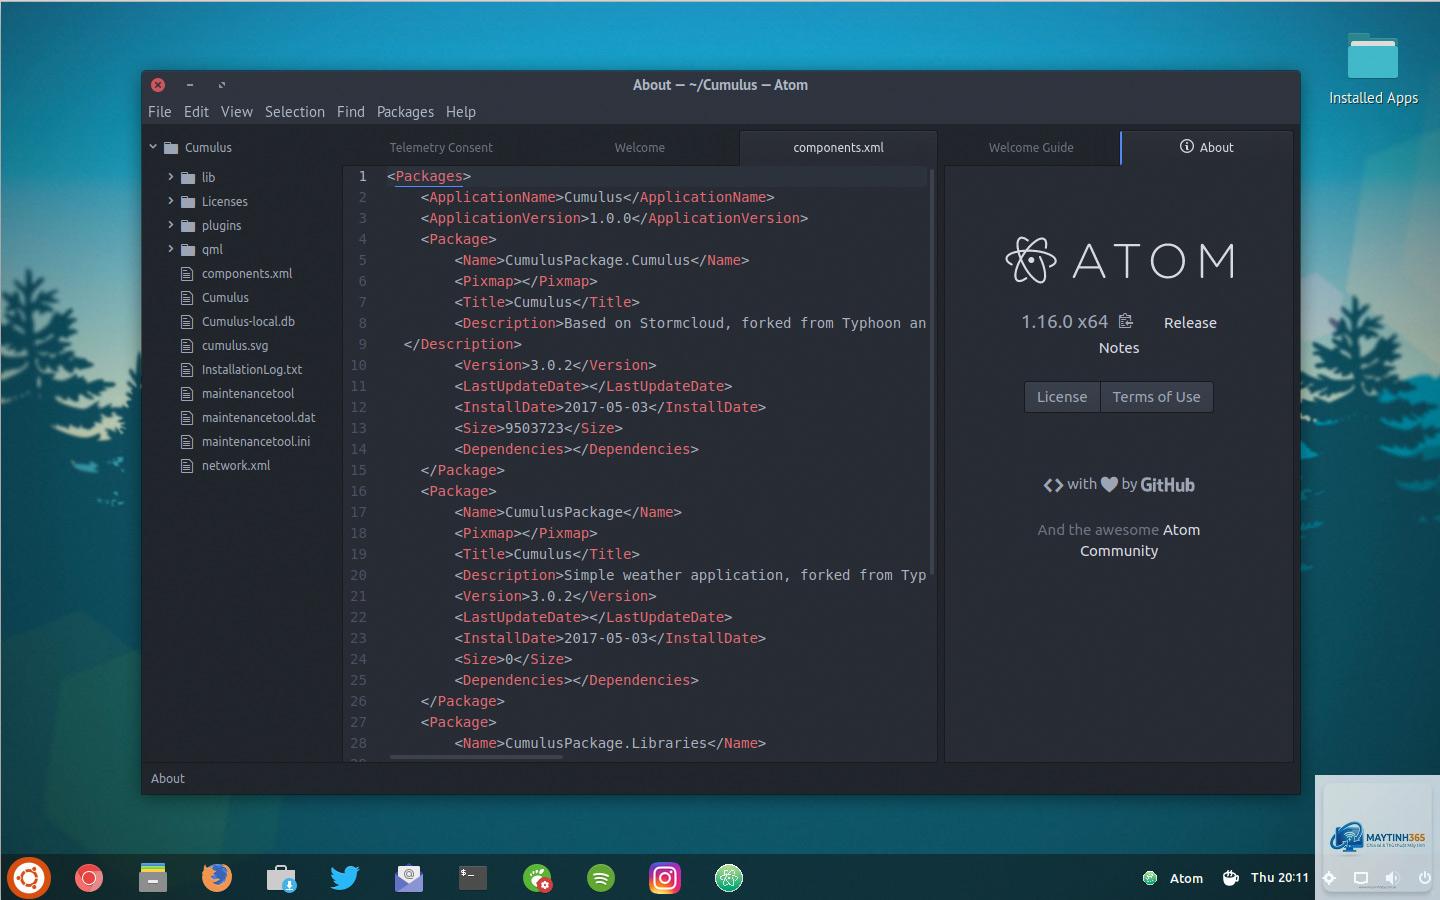Expand the plugins folder chevron

[x=171, y=225]
